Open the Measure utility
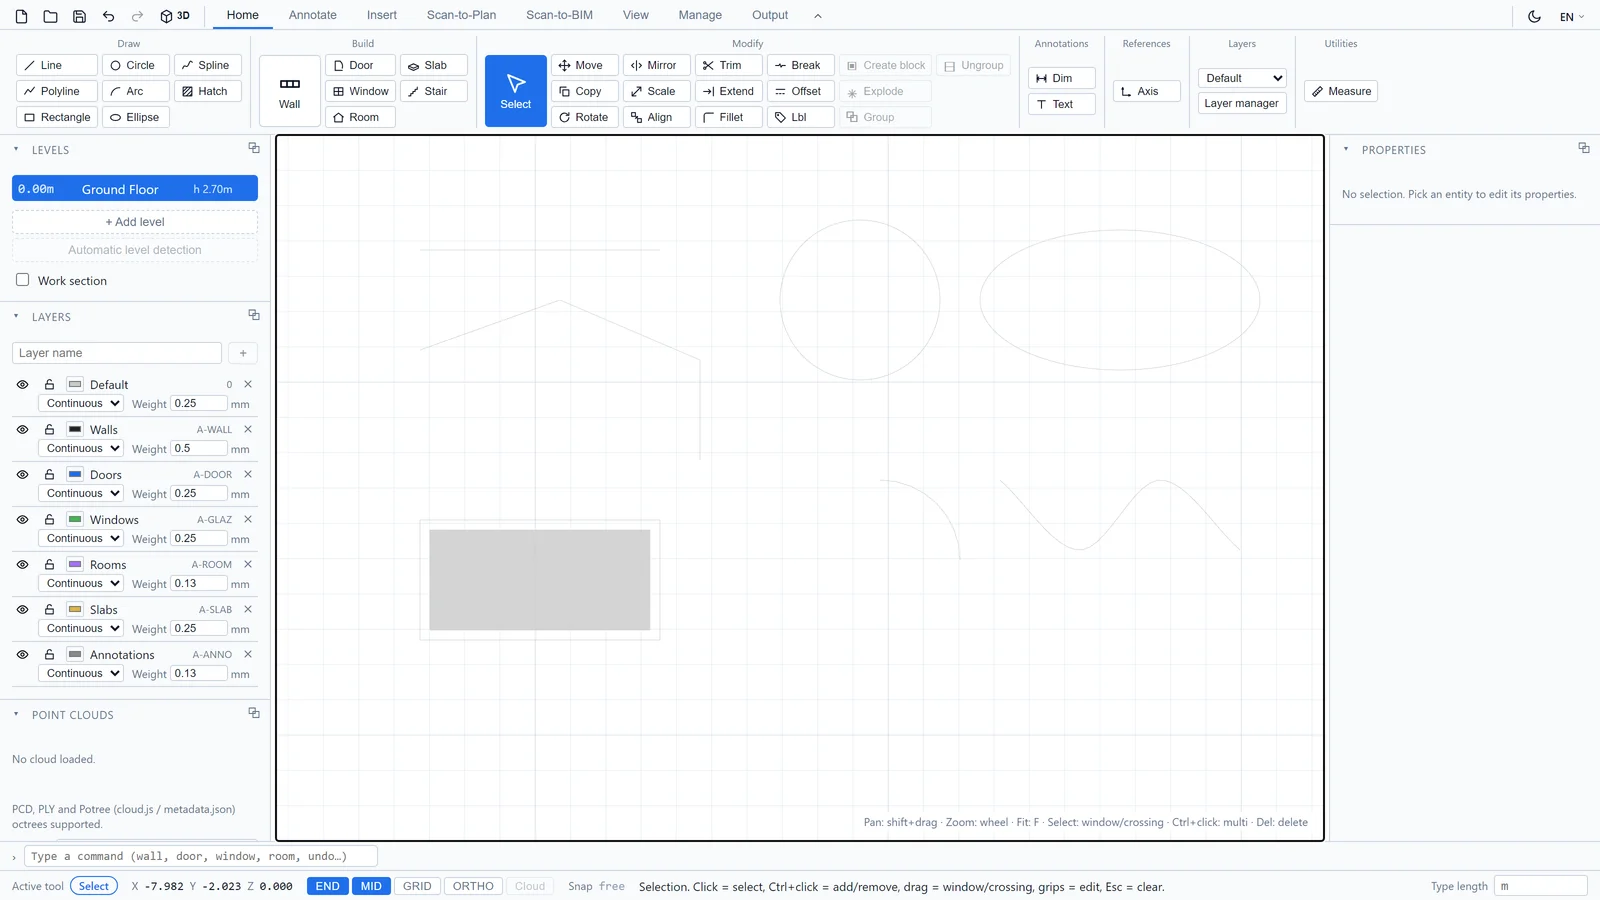 pyautogui.click(x=1341, y=91)
